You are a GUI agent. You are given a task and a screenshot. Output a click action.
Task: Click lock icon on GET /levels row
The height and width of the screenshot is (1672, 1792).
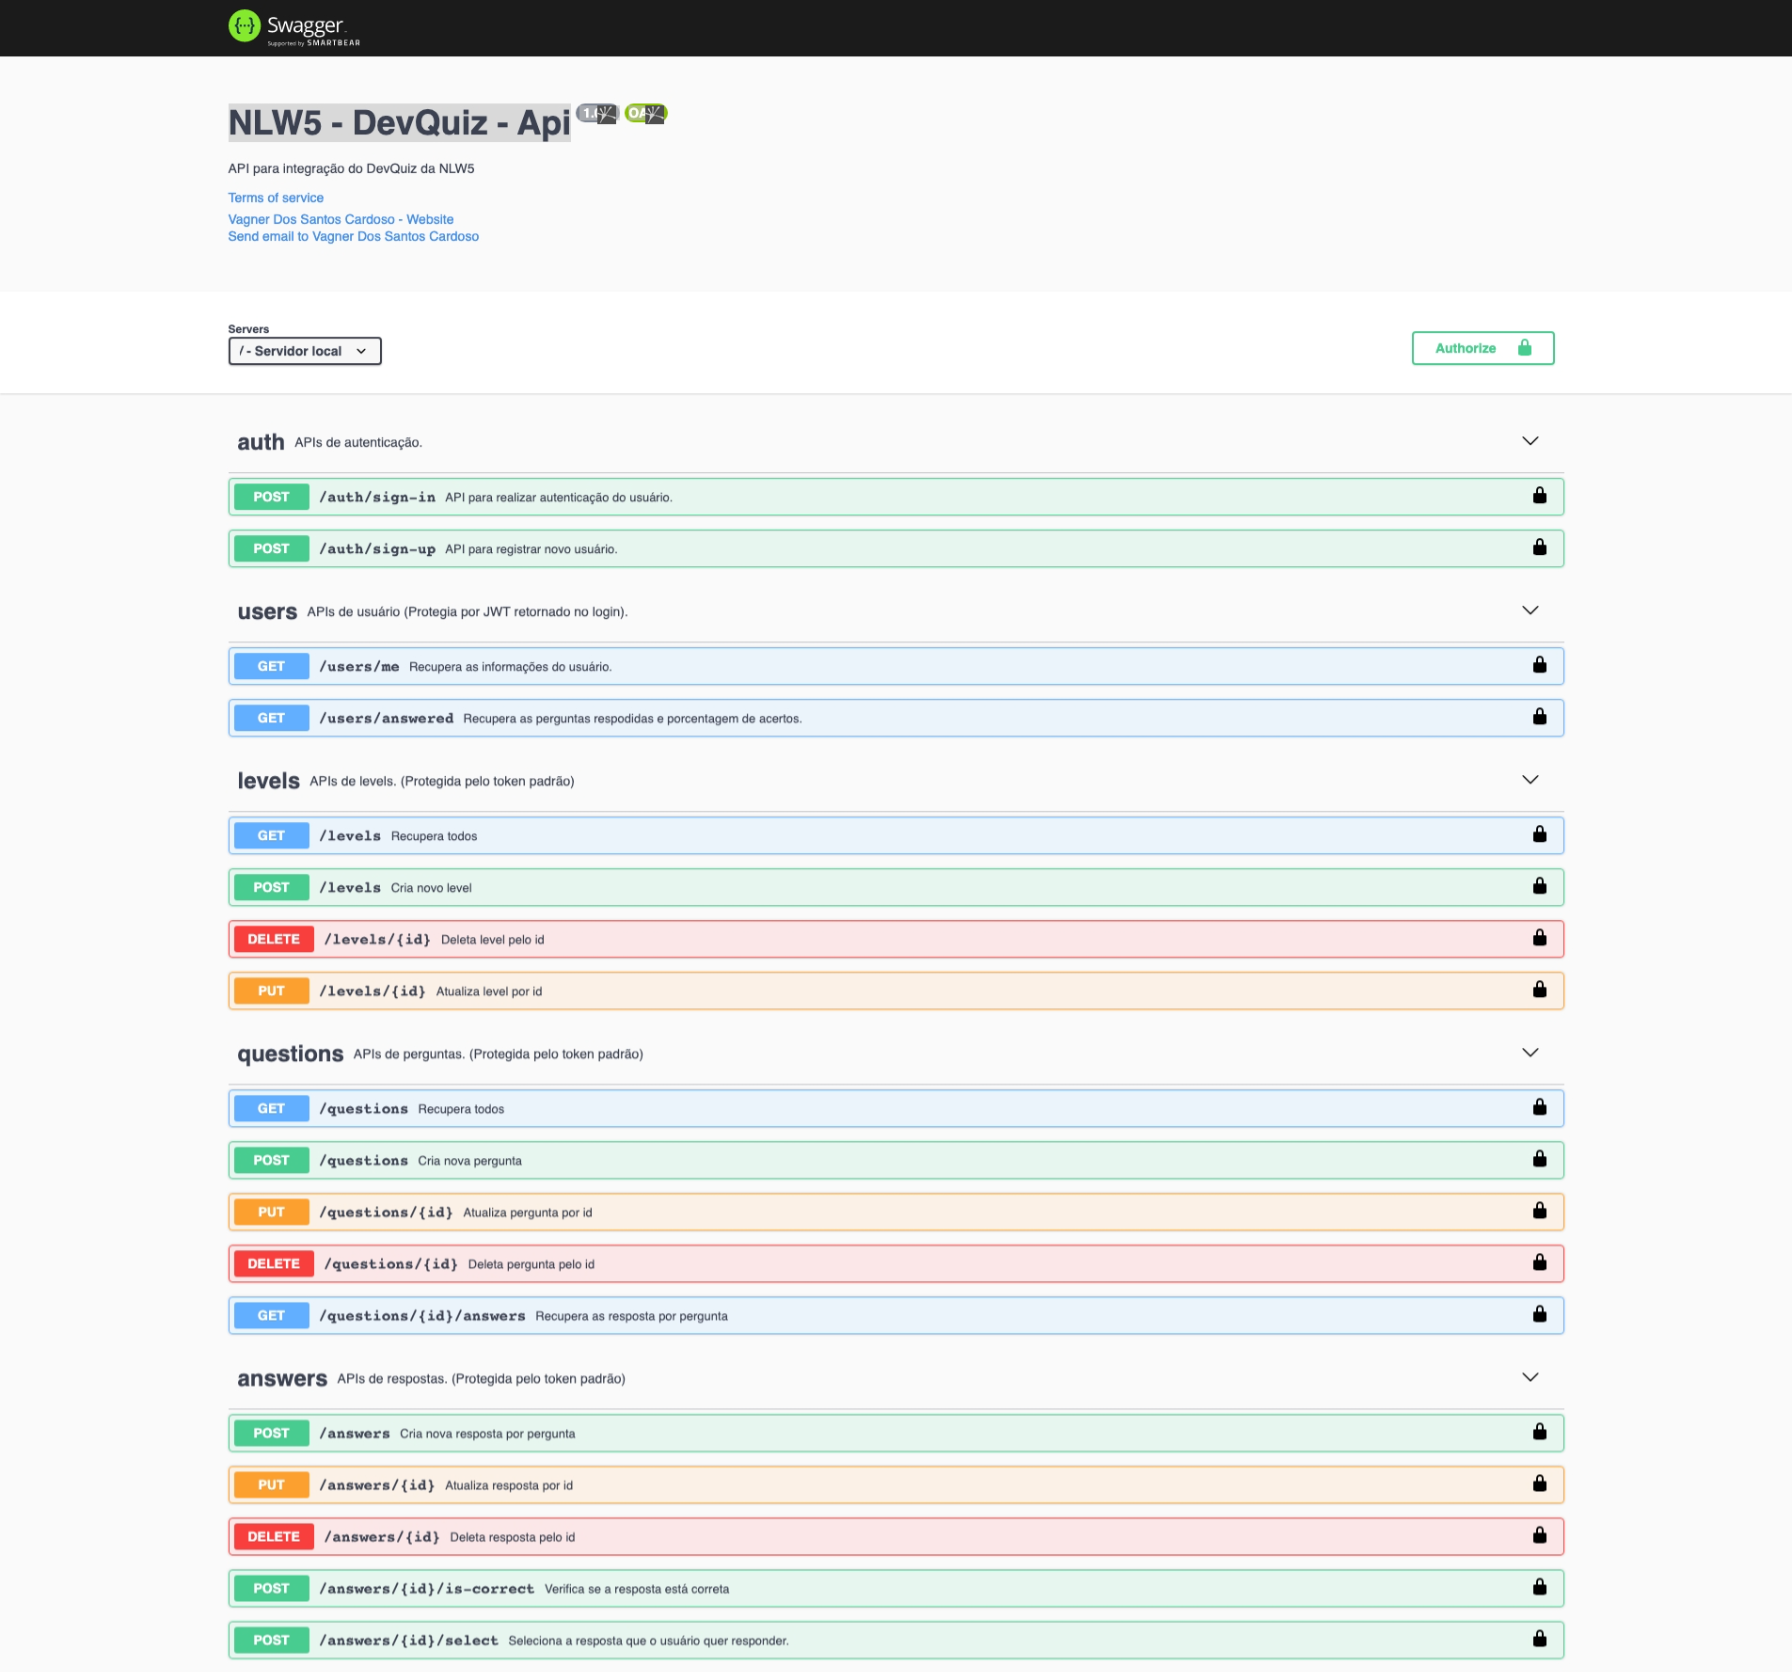[1540, 835]
